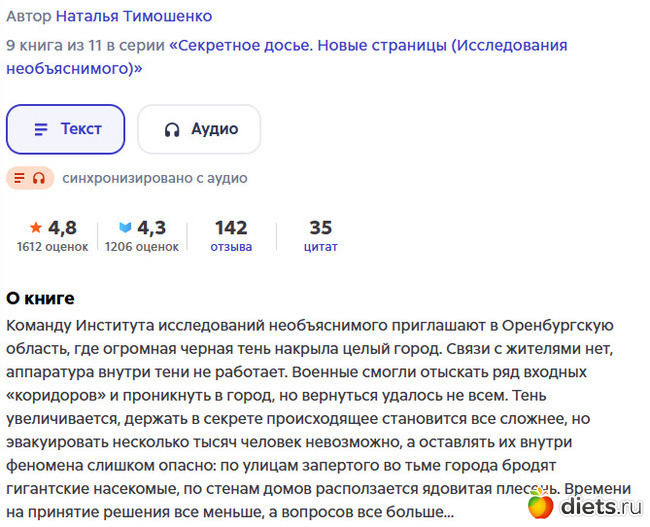Click the «синхронизировано с аудио» label
The width and height of the screenshot is (650, 527).
point(154,178)
